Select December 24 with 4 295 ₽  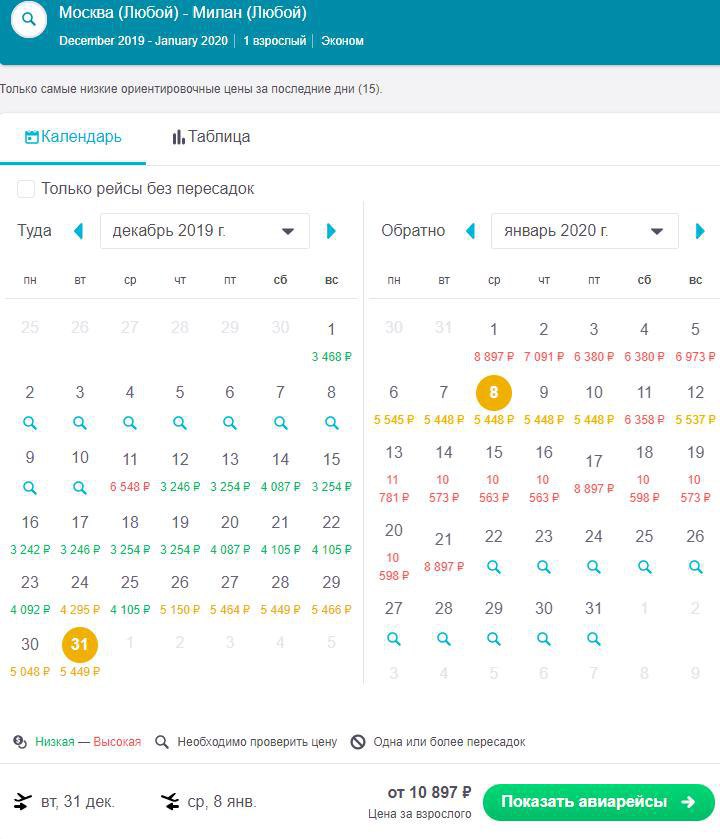tap(80, 594)
